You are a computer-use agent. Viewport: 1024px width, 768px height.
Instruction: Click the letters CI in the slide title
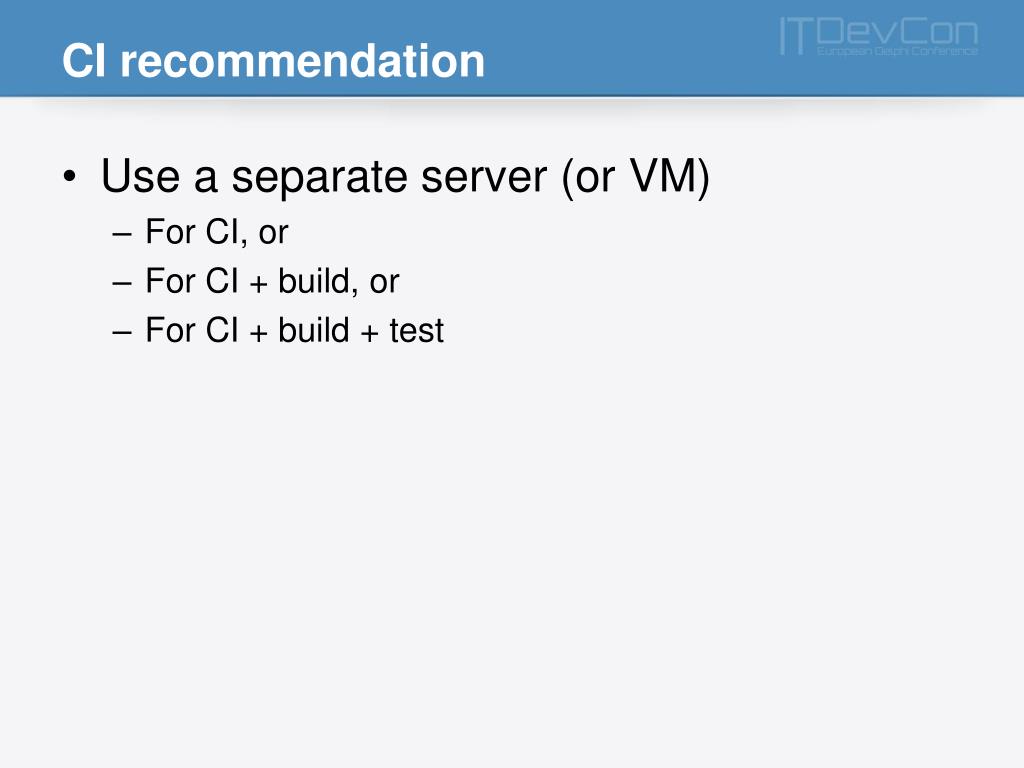tap(84, 61)
